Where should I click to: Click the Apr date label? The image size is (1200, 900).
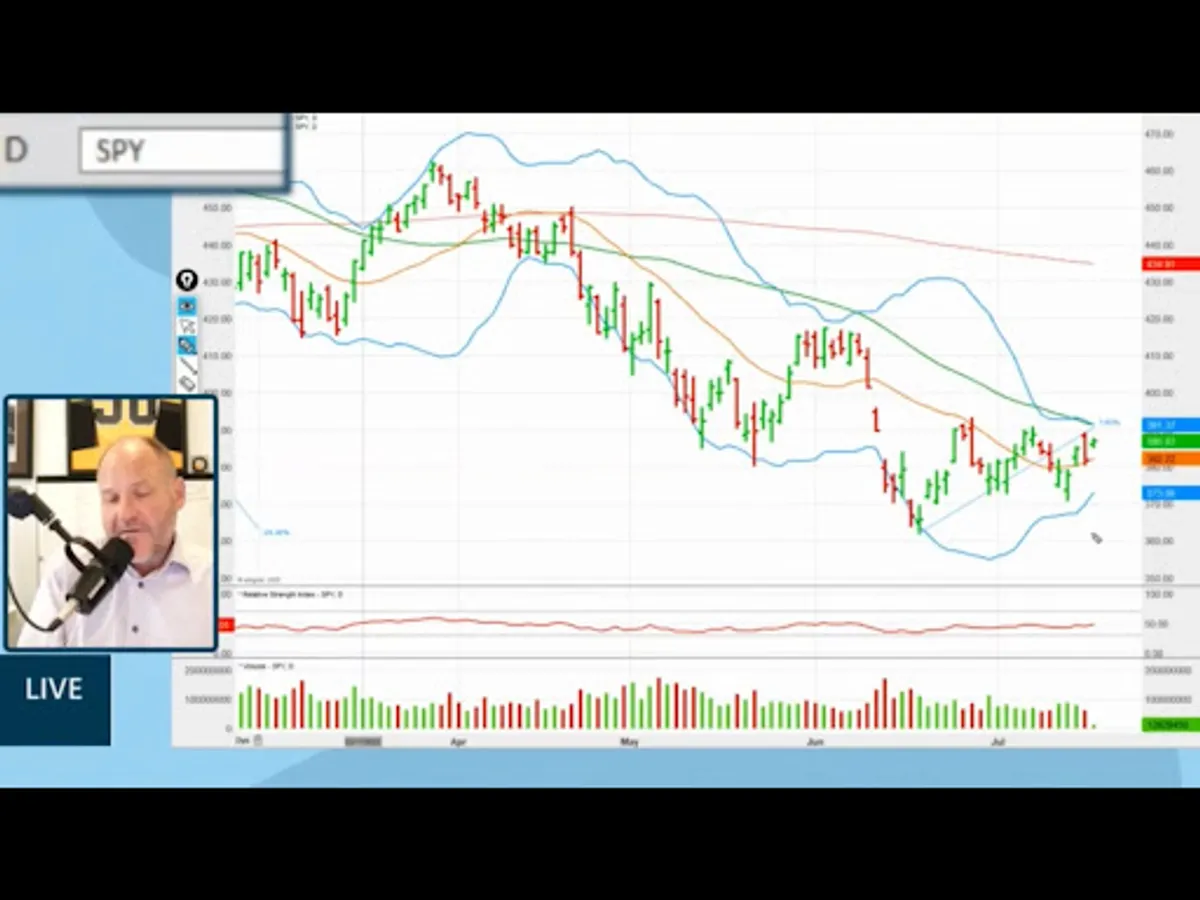459,742
